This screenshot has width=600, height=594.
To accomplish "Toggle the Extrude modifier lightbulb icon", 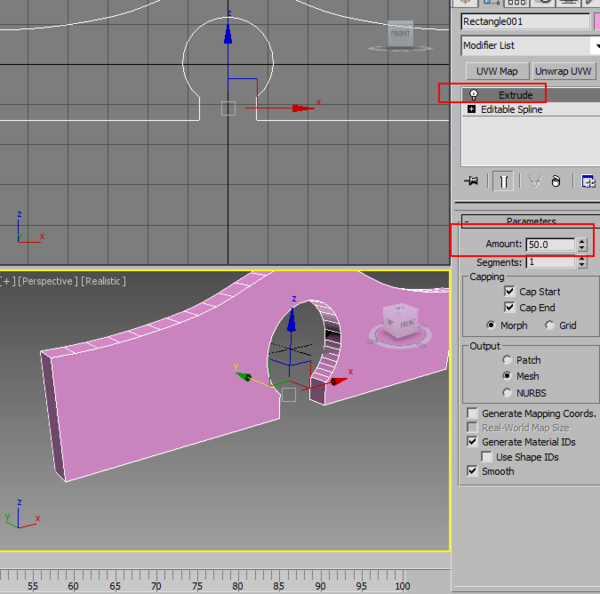I will pyautogui.click(x=474, y=95).
